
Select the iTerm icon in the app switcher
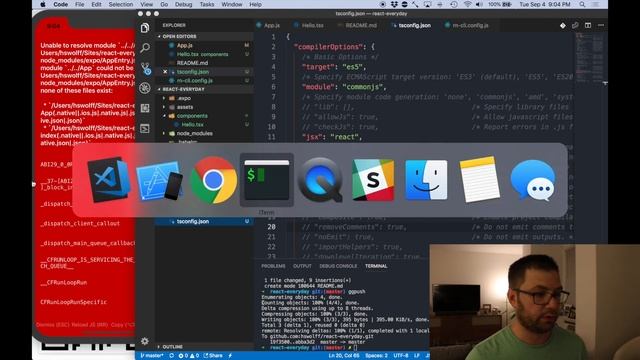click(x=267, y=180)
